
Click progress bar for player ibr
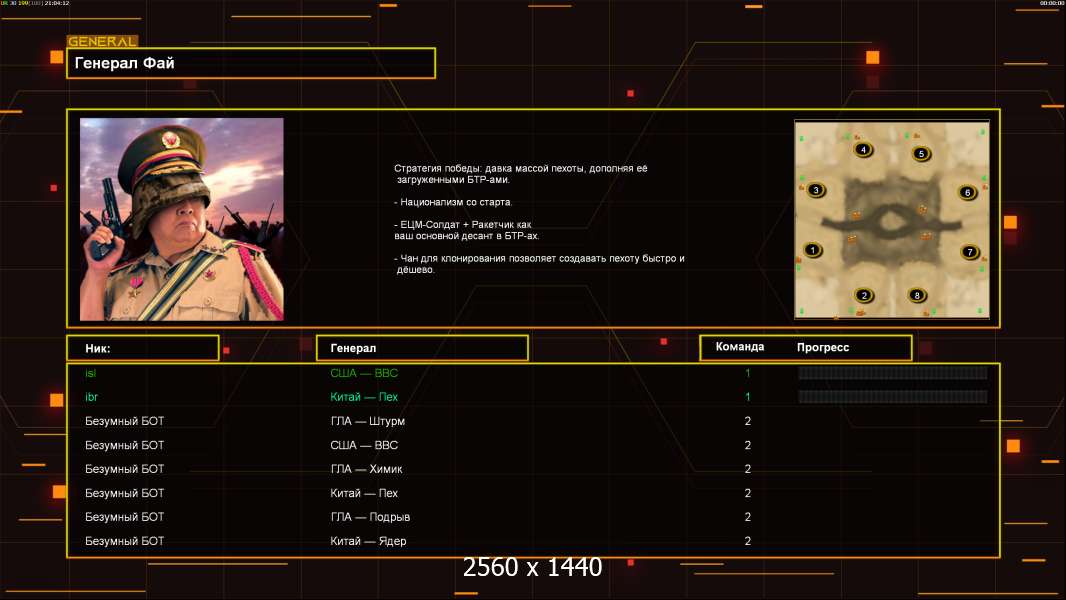(893, 396)
